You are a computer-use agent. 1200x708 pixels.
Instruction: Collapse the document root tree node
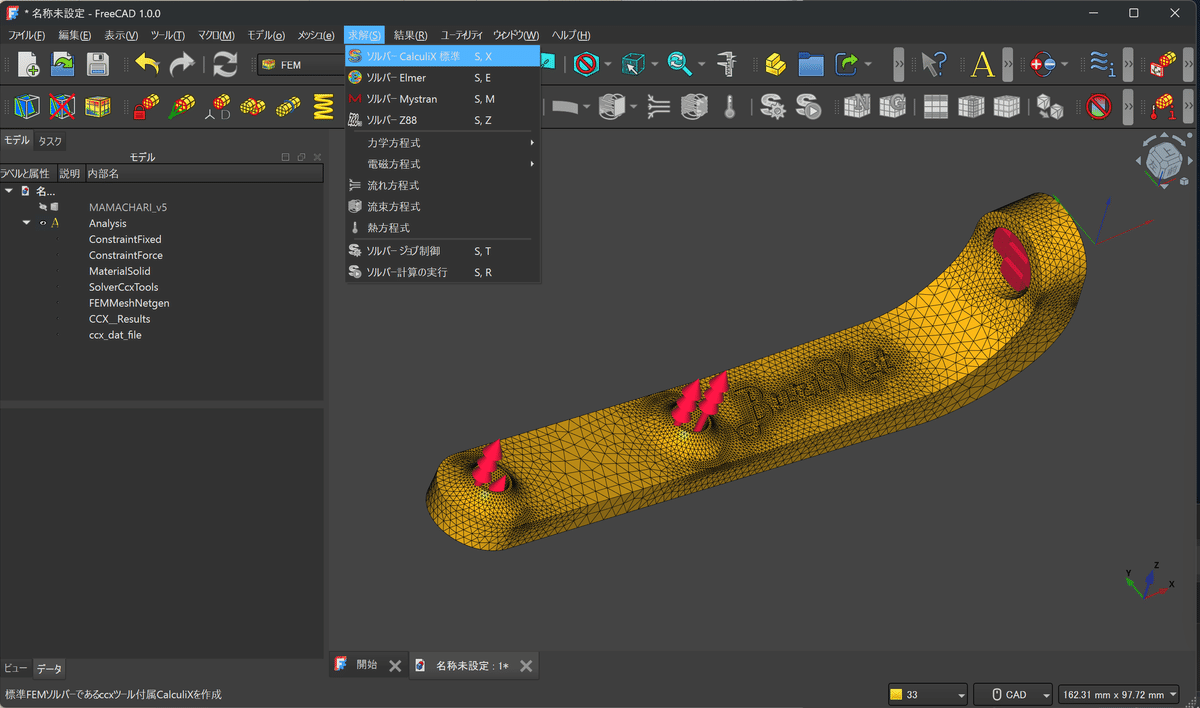point(9,191)
